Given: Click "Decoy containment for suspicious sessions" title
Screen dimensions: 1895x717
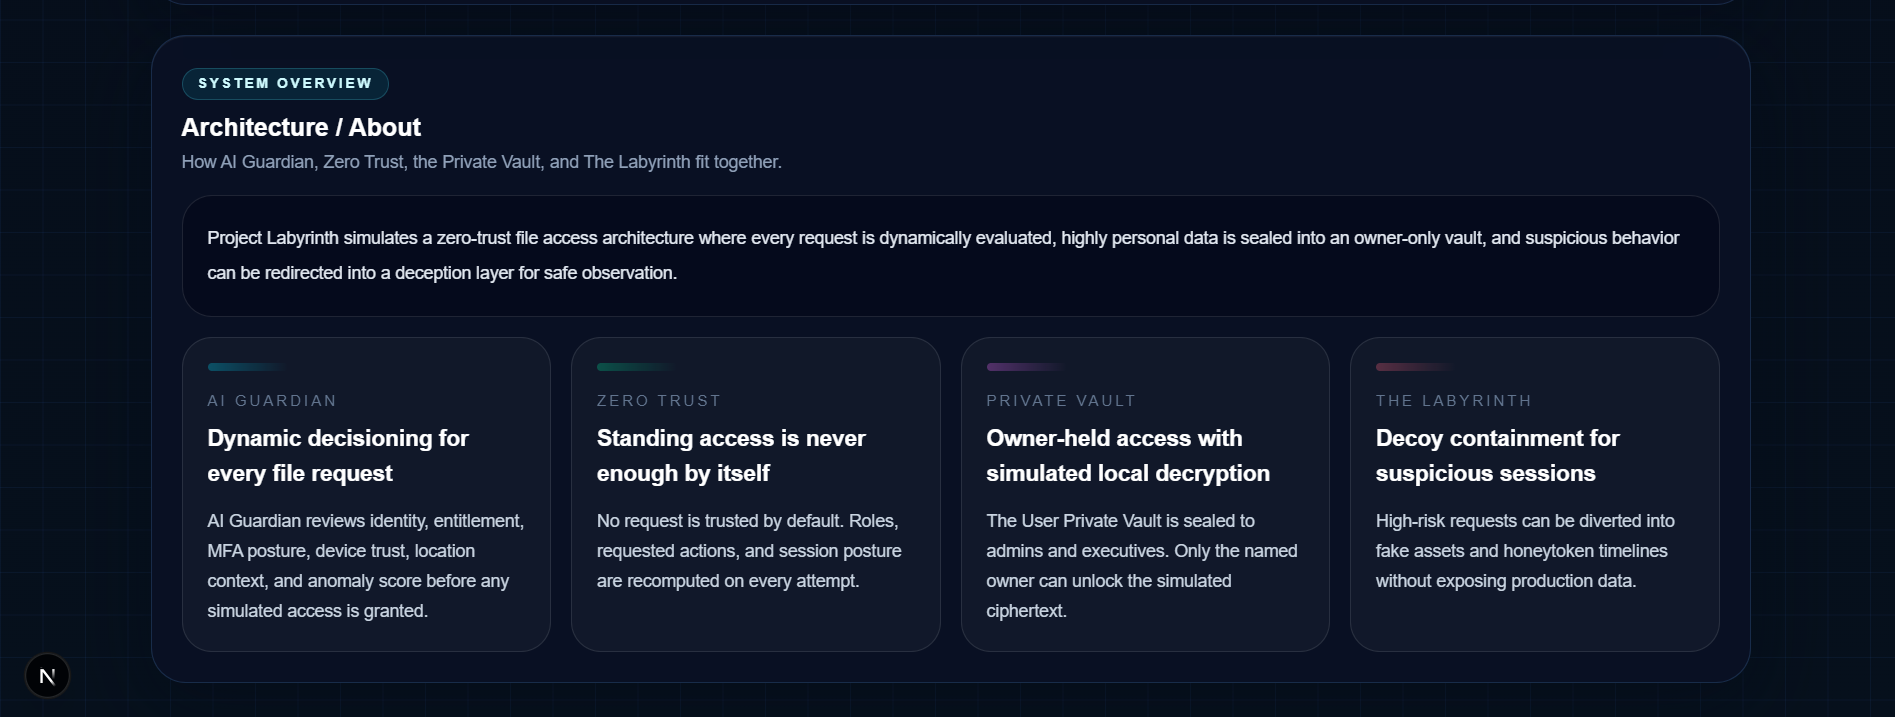Looking at the screenshot, I should pos(1497,456).
